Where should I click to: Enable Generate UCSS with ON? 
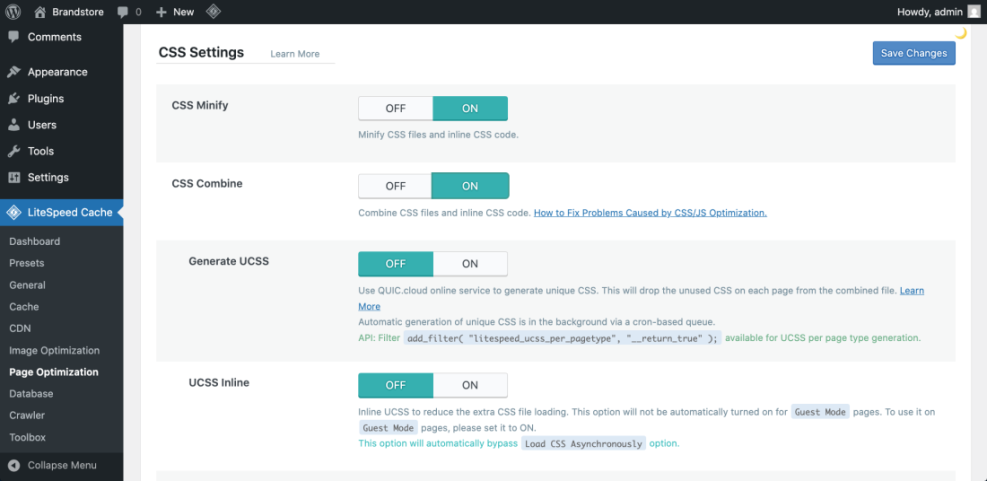tap(470, 264)
